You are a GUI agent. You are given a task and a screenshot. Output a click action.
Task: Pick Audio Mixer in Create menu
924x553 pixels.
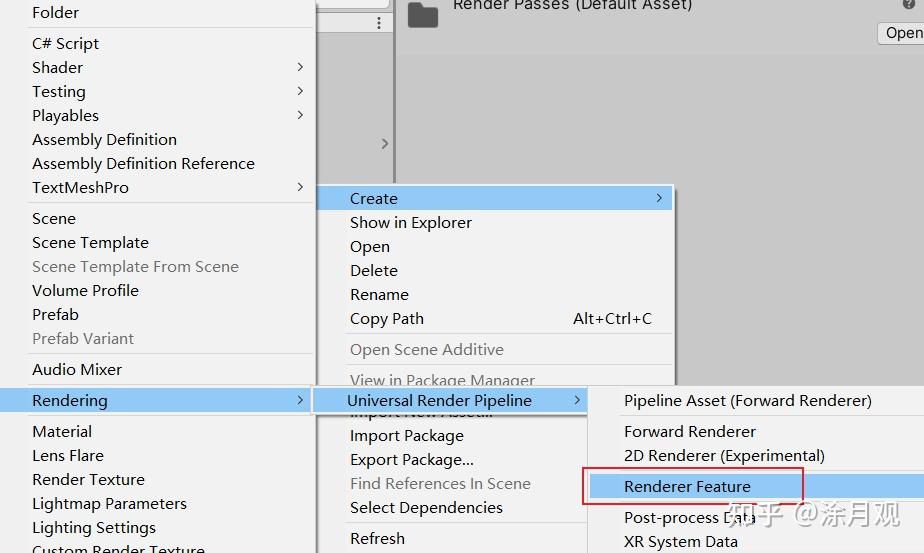[77, 369]
